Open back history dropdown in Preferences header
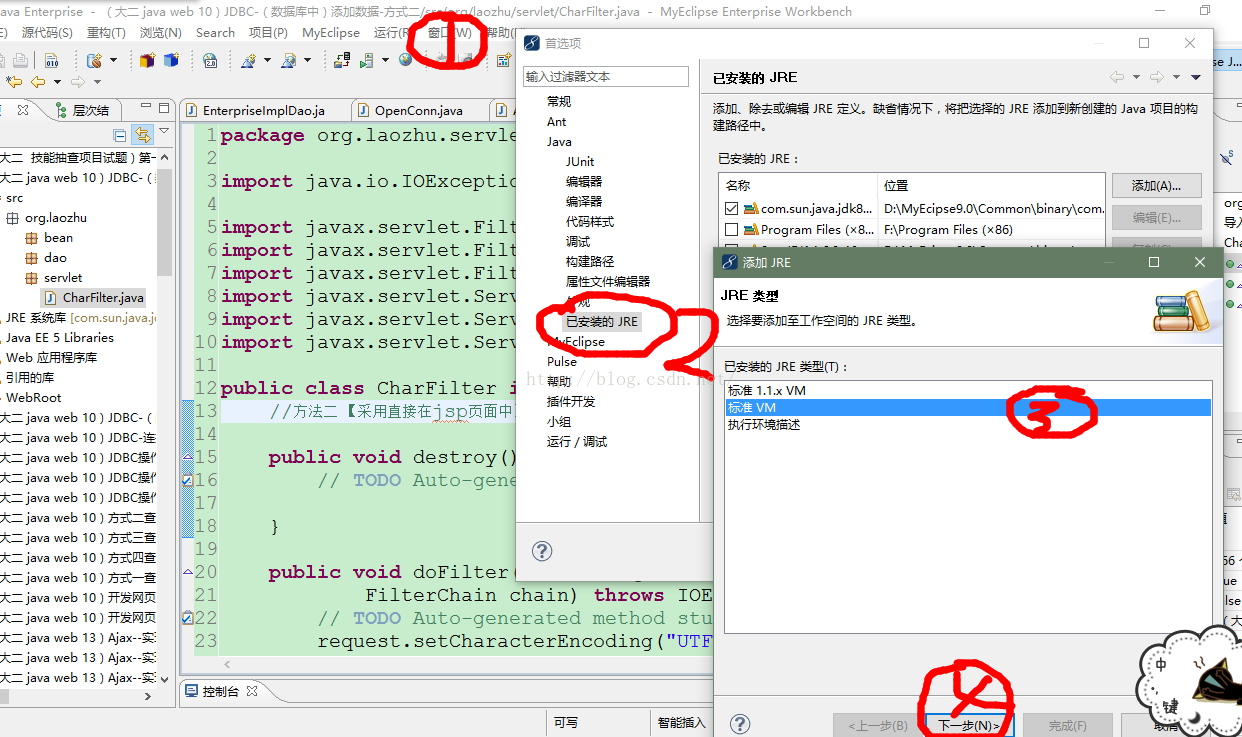Screen dimensions: 1242x737 (1136, 77)
